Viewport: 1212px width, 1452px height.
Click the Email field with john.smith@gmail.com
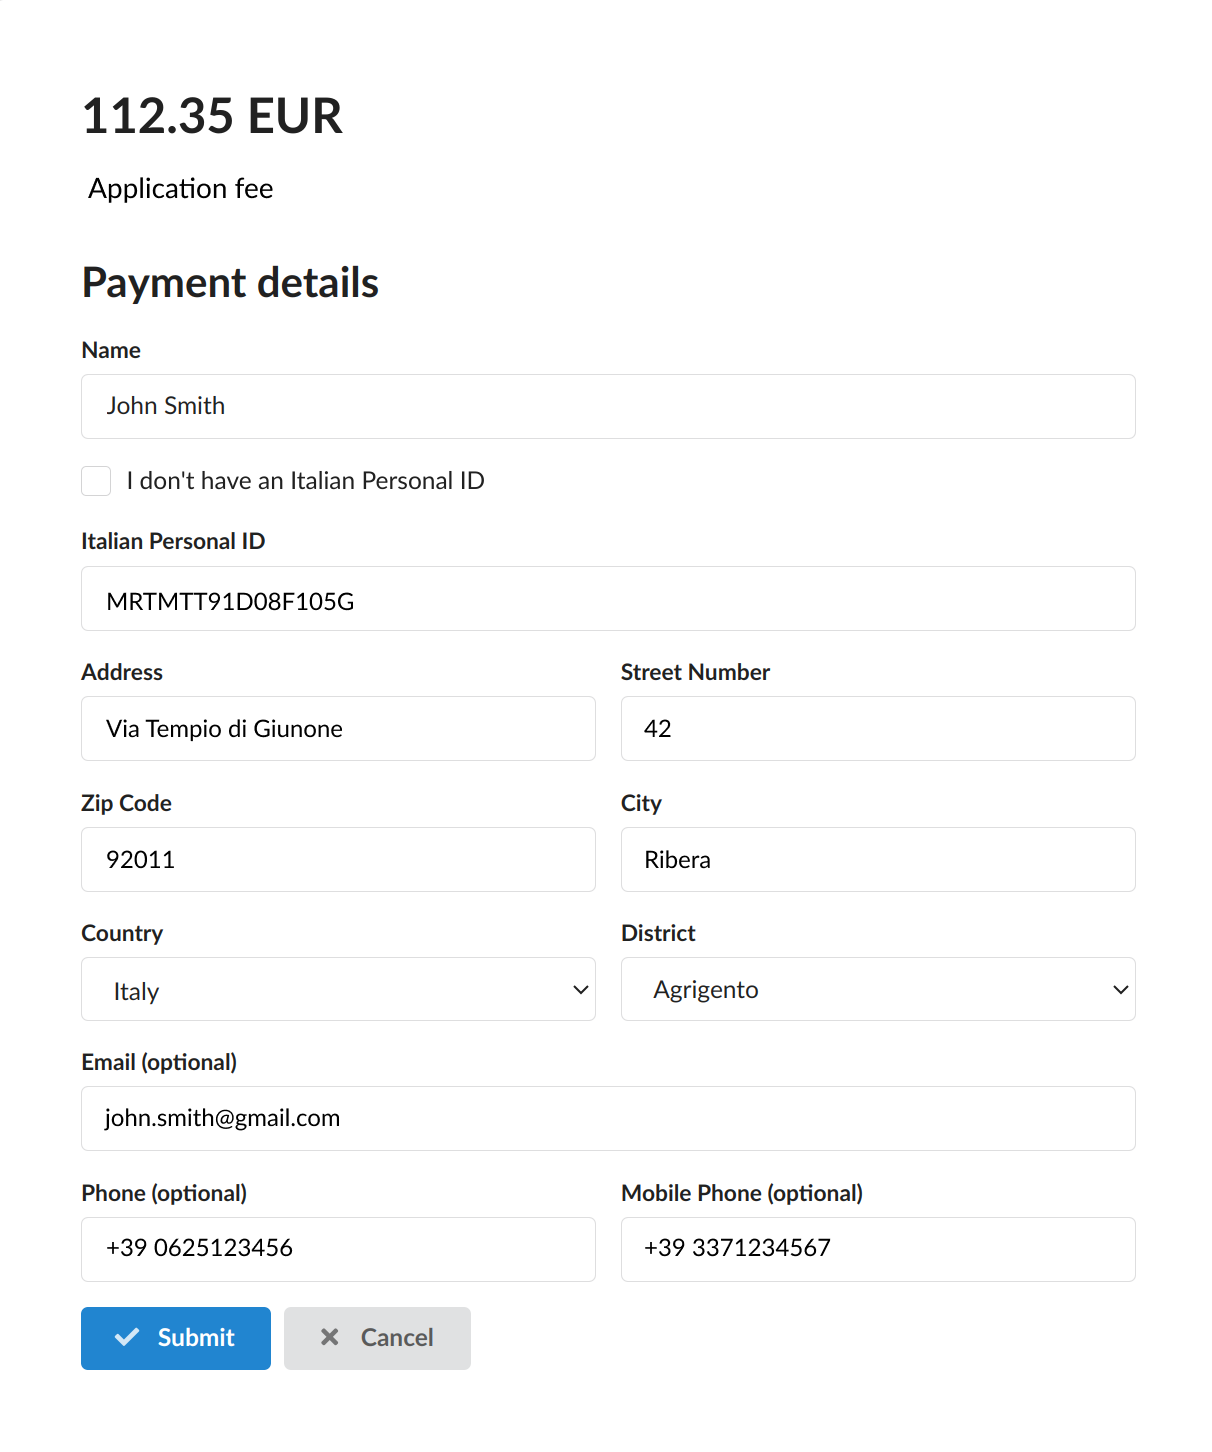tap(608, 1118)
